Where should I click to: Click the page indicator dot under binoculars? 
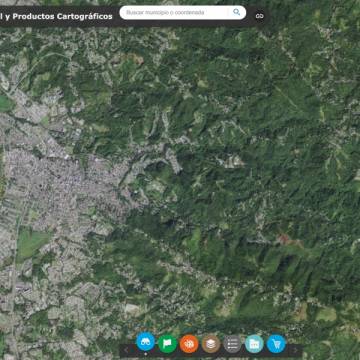coord(146,354)
